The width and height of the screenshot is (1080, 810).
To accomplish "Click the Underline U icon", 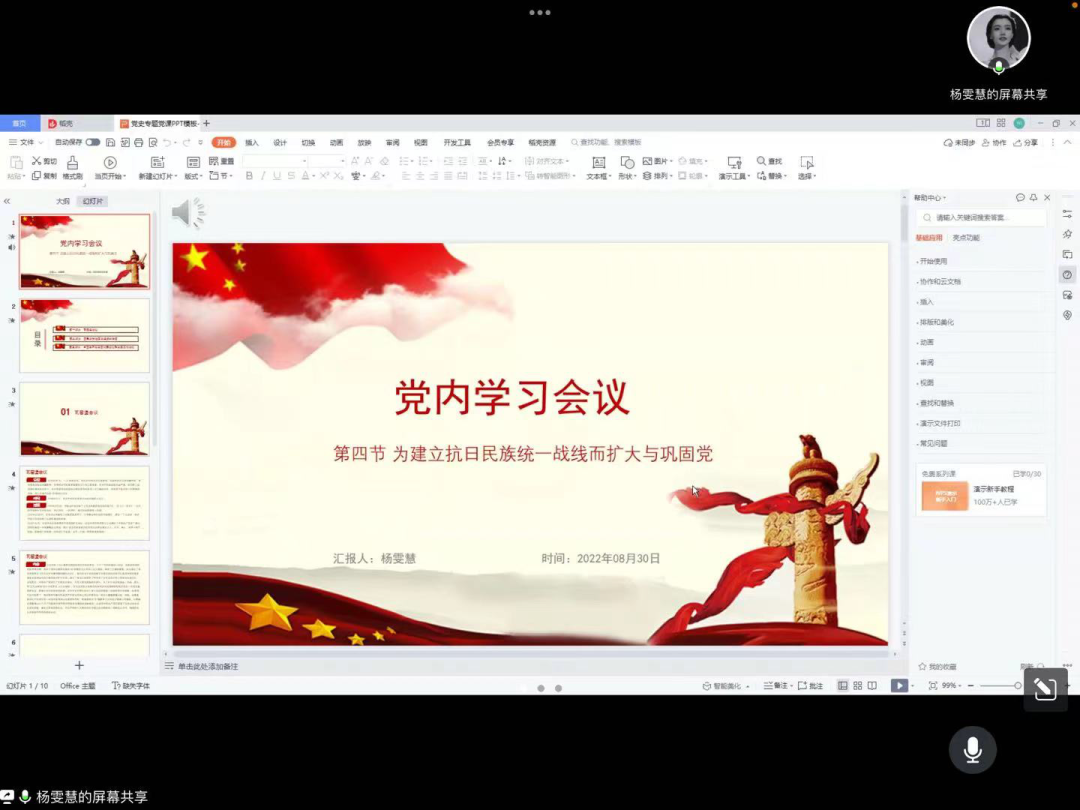I will pos(277,176).
